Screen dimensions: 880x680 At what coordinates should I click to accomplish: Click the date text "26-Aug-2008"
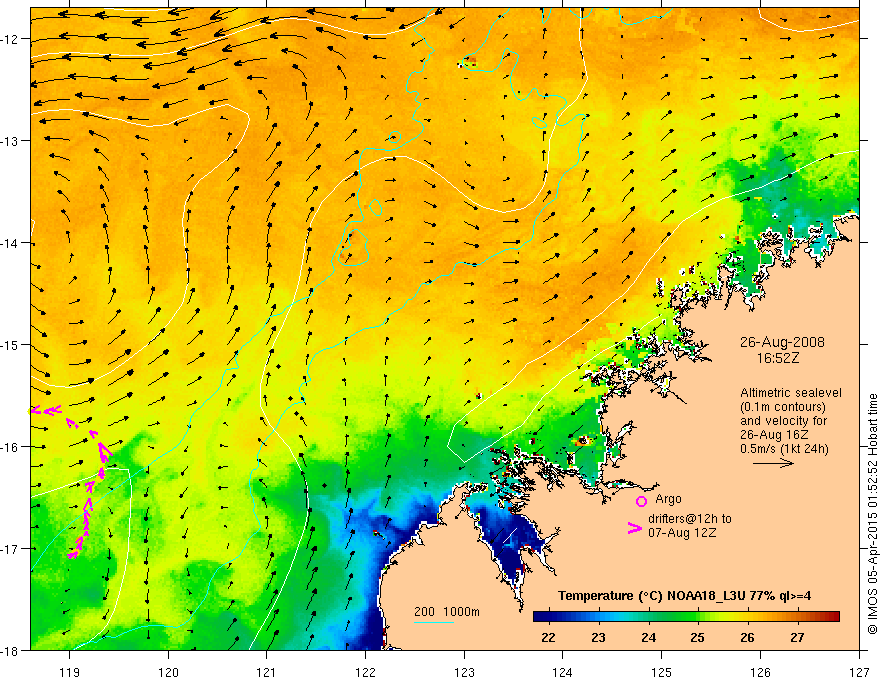point(782,342)
